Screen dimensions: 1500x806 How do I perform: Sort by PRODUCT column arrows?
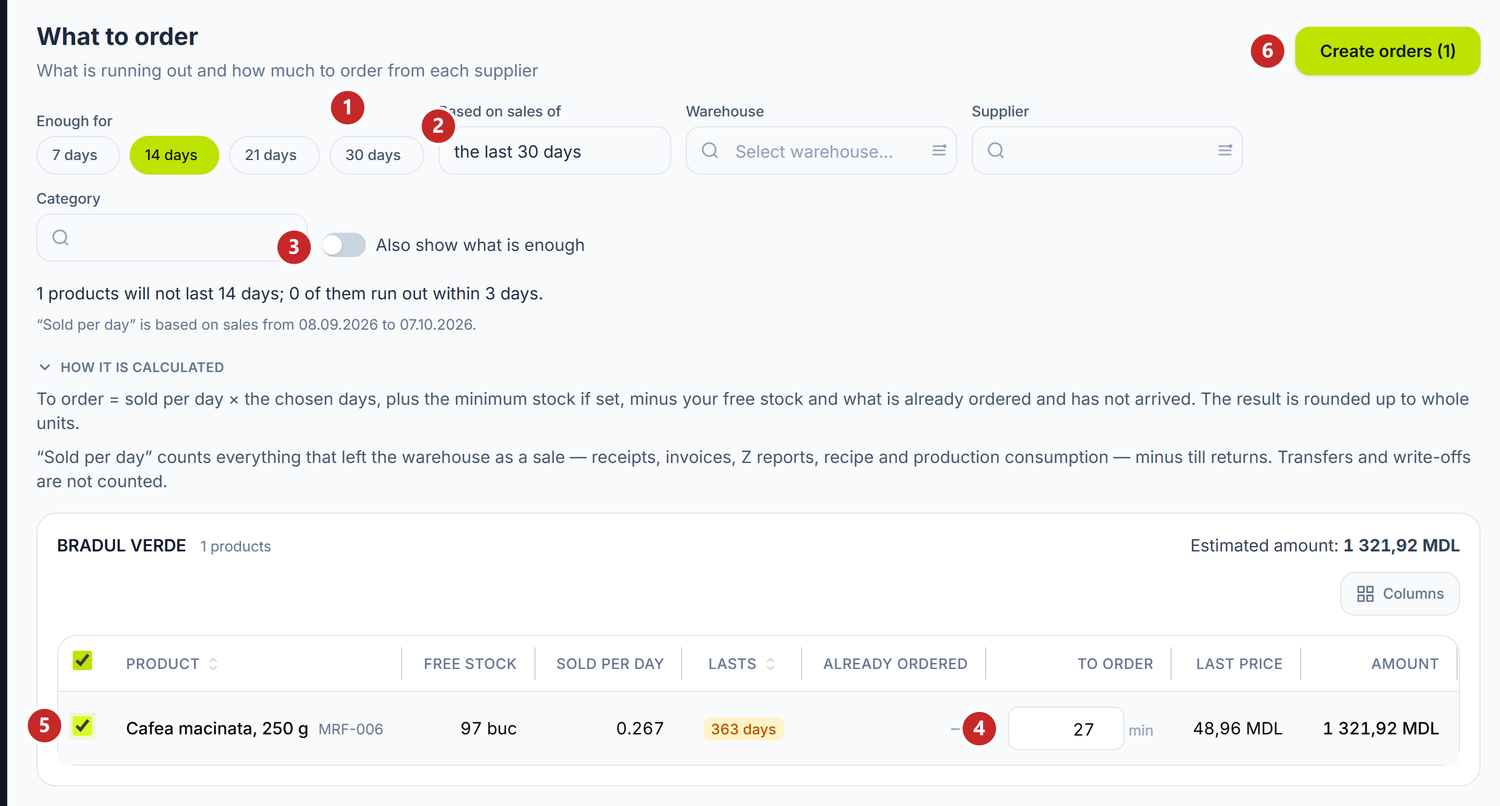[213, 664]
